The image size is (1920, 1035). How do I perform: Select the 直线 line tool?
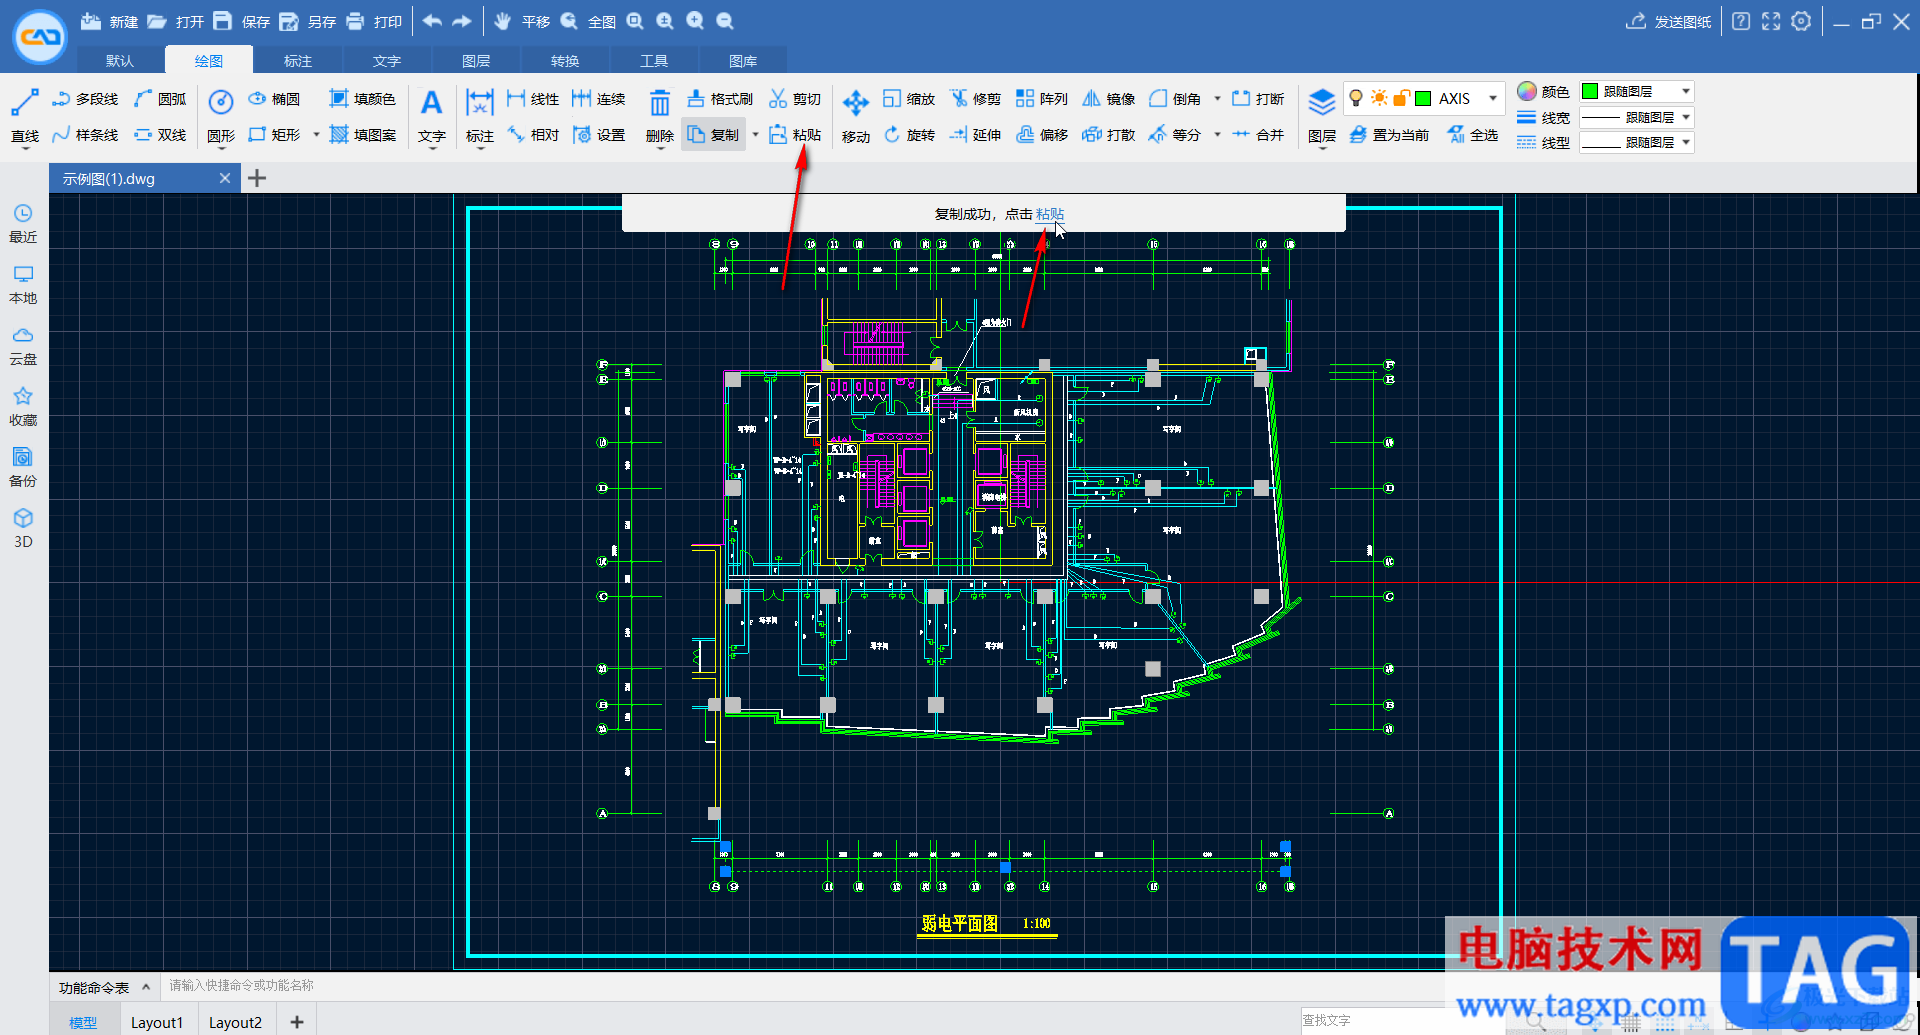tap(25, 116)
